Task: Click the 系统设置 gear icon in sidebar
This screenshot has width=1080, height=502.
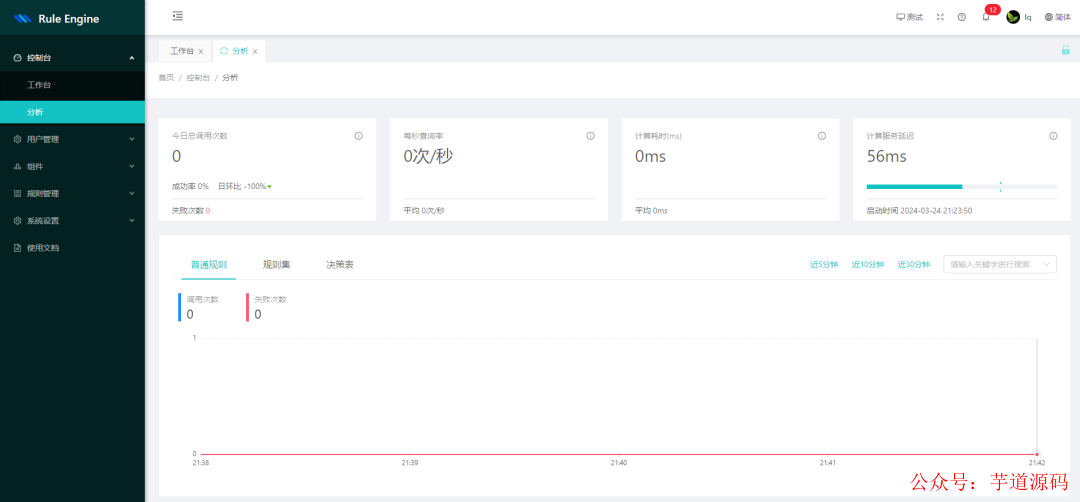Action: [18, 221]
